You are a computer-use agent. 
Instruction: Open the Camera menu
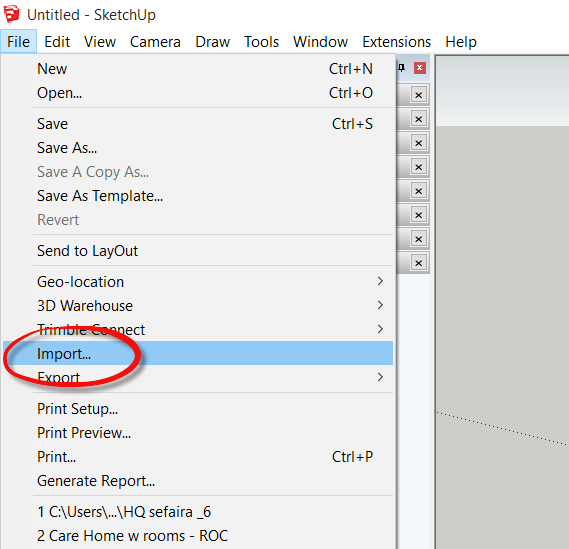(x=155, y=42)
